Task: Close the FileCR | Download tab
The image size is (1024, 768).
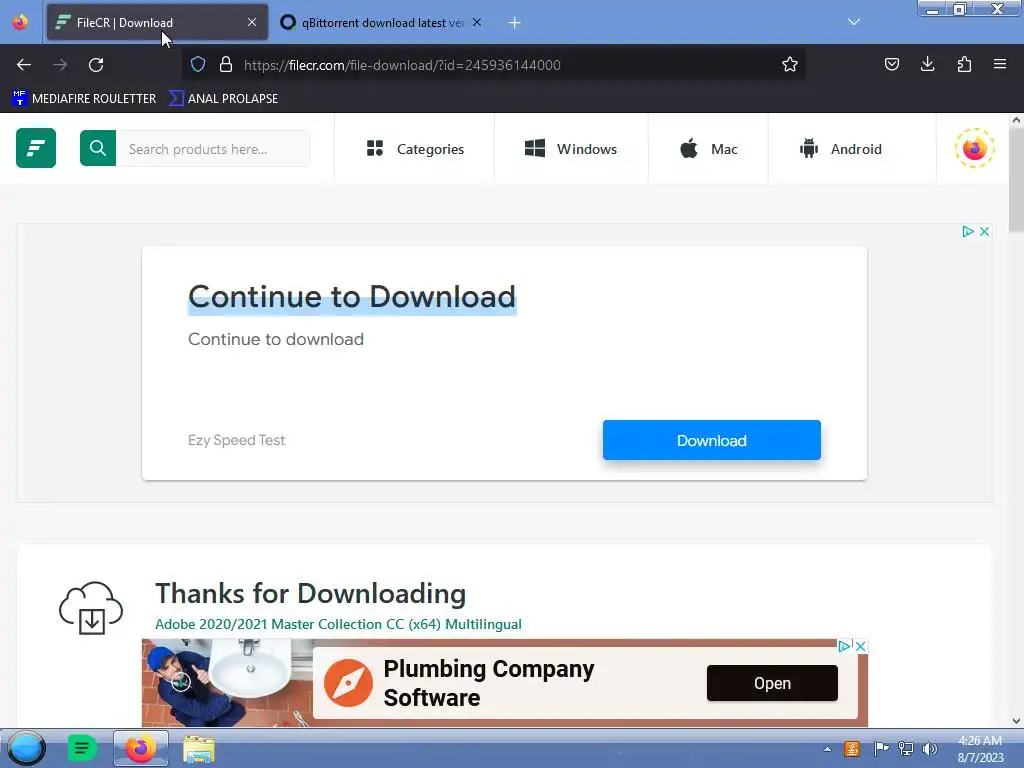Action: coord(252,22)
